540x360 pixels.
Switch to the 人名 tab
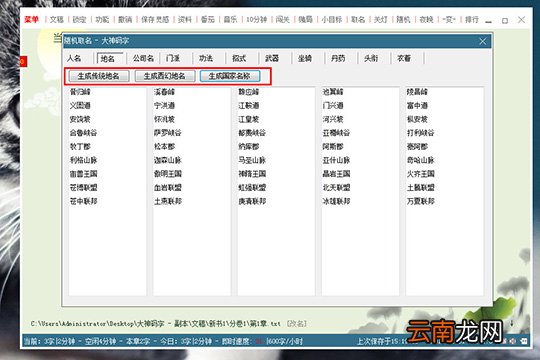point(74,58)
